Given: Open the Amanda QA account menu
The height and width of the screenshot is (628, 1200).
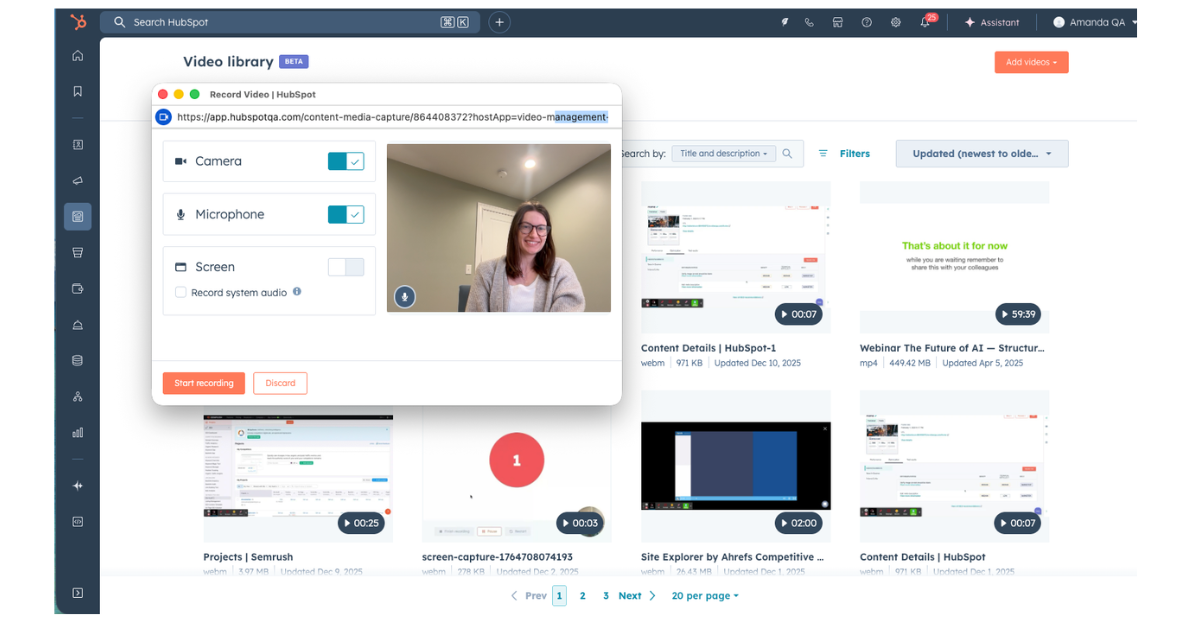Looking at the screenshot, I should pyautogui.click(x=1096, y=21).
